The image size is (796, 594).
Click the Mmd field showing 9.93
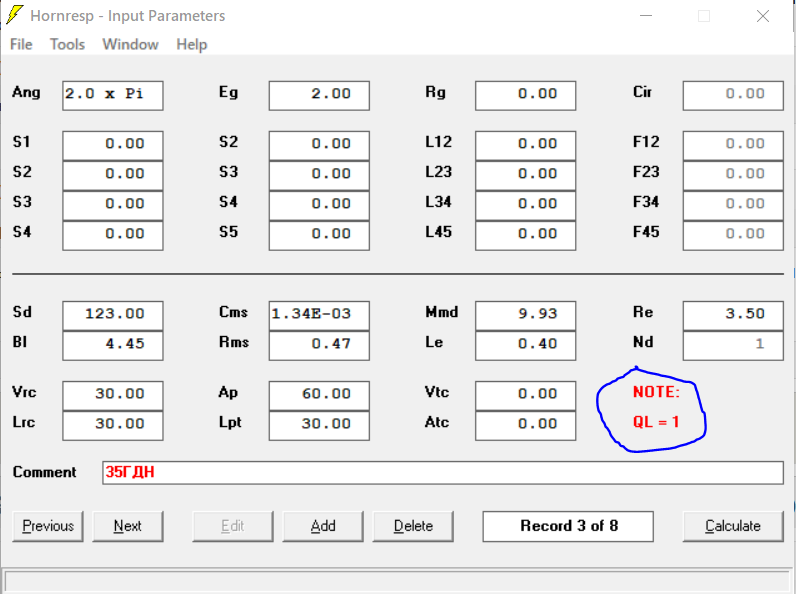pyautogui.click(x=525, y=316)
